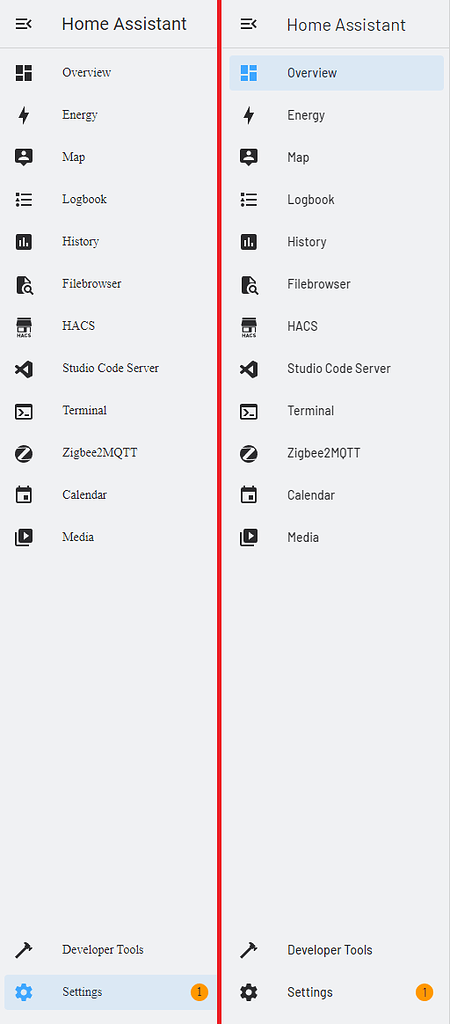Viewport: 450px width, 1024px height.
Task: Collapse the right sidebar using the menu icon
Action: coord(248,24)
